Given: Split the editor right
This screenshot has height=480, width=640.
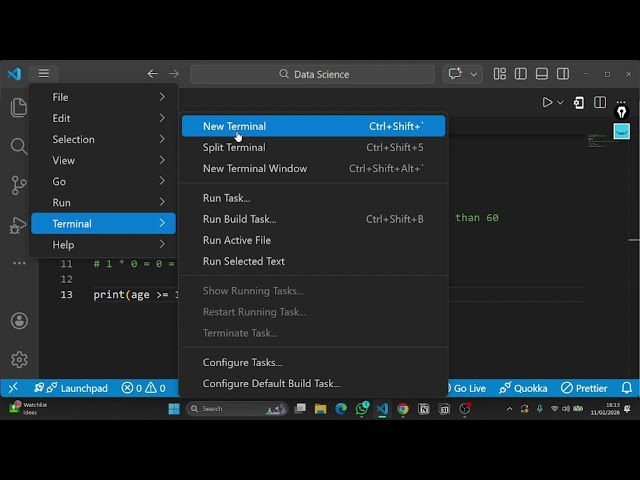Looking at the screenshot, I should click(x=600, y=102).
